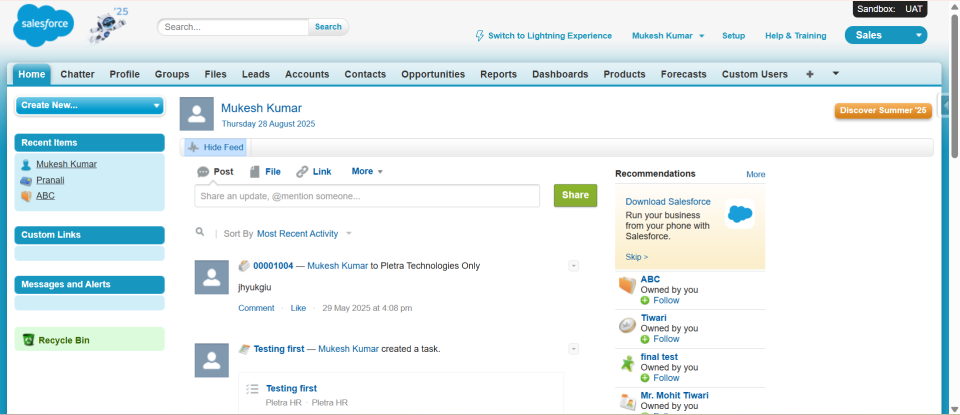Open the Custom Users tab

click(755, 74)
